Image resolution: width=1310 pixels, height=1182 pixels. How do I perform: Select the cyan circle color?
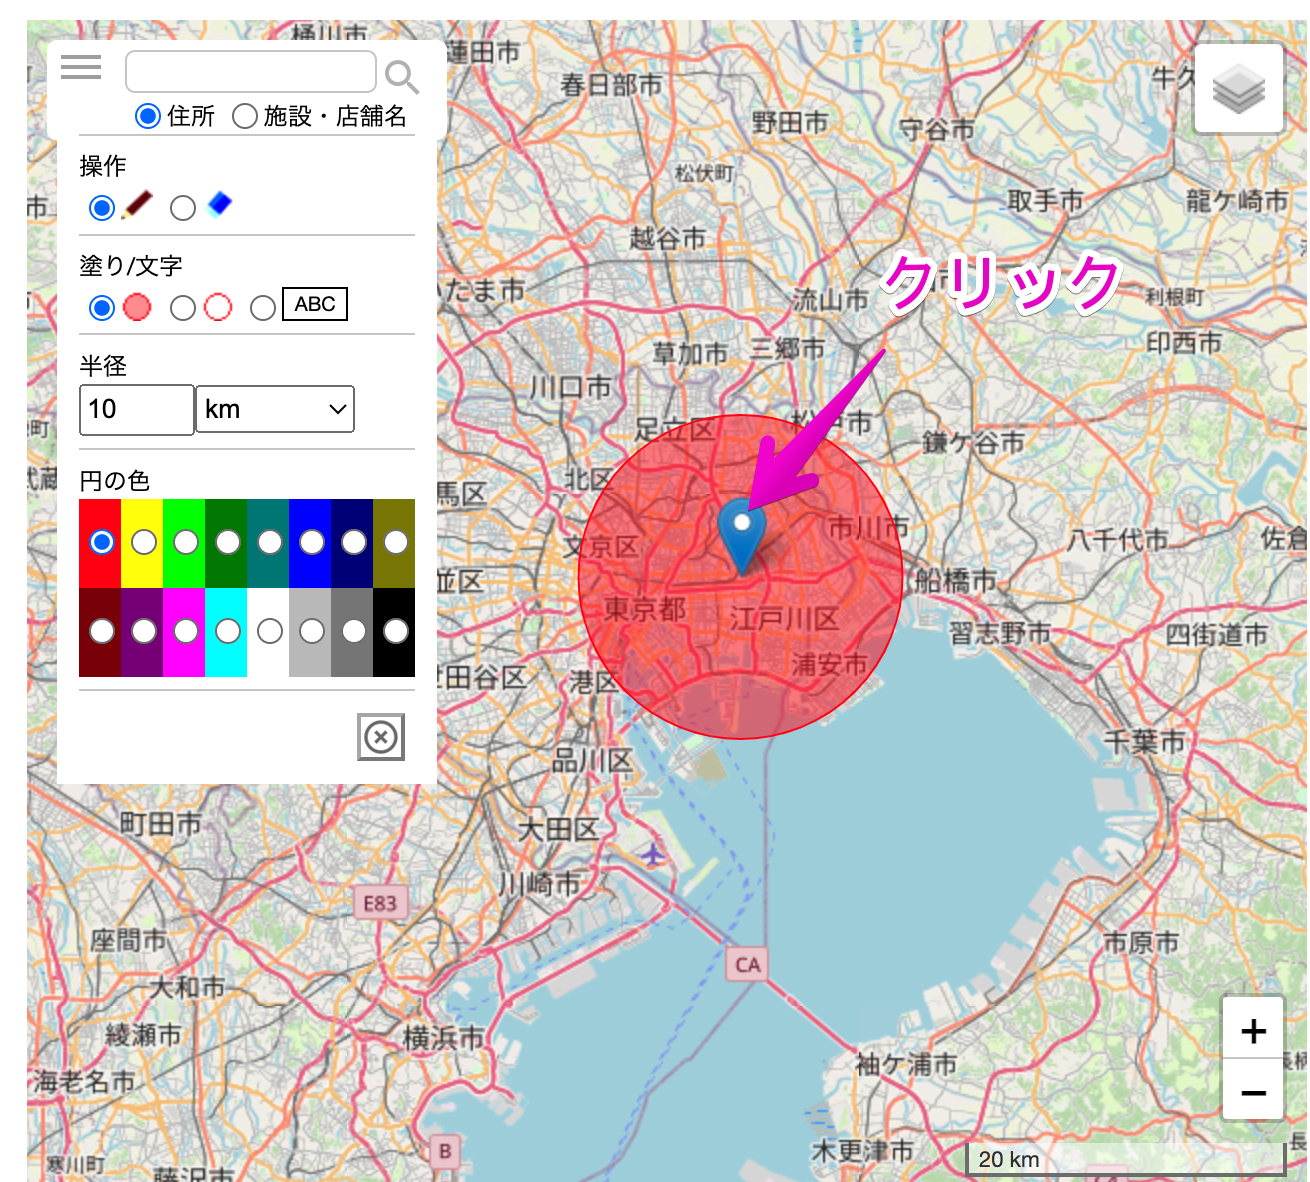click(227, 631)
